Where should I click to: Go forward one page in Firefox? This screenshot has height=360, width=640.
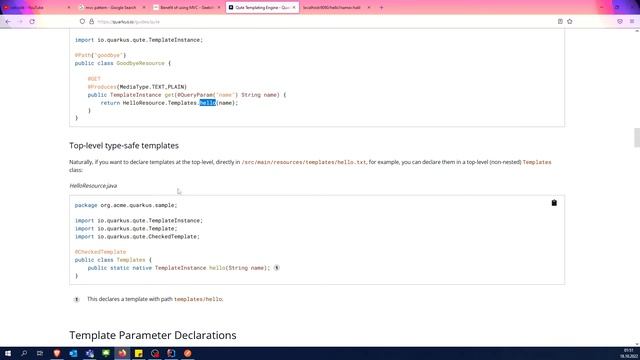[20, 22]
